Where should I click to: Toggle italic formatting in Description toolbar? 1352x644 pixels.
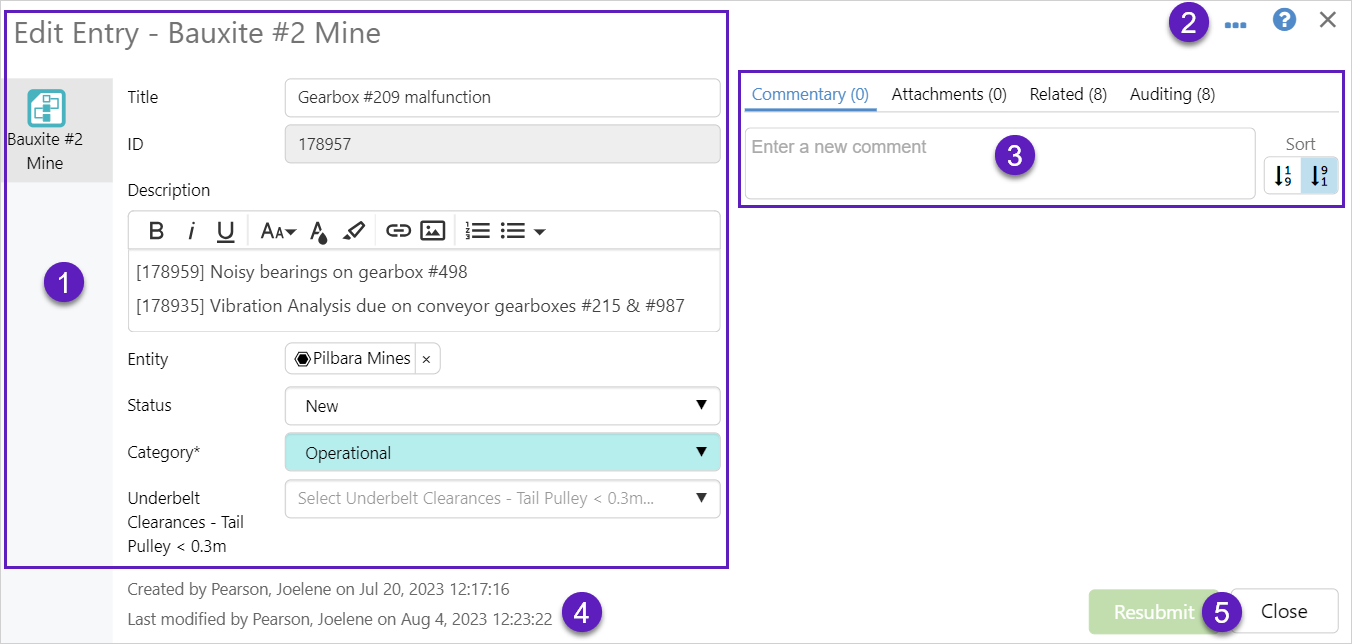coord(191,231)
